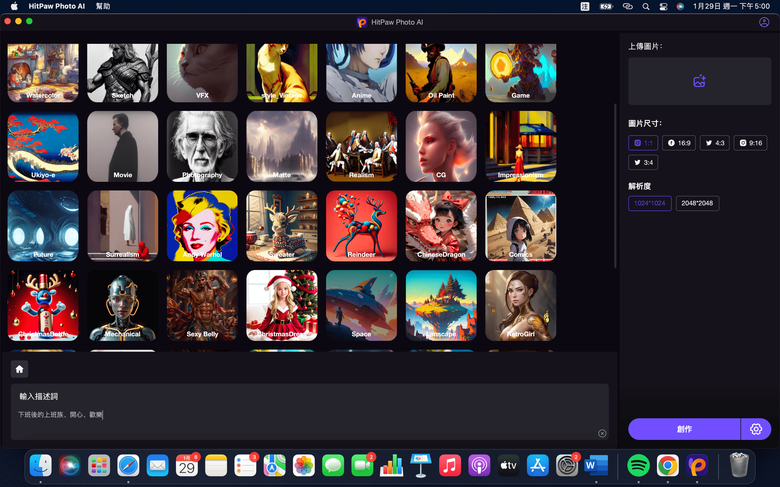
Task: Choose the Andy Warhol style thumbnail
Action: click(x=202, y=226)
